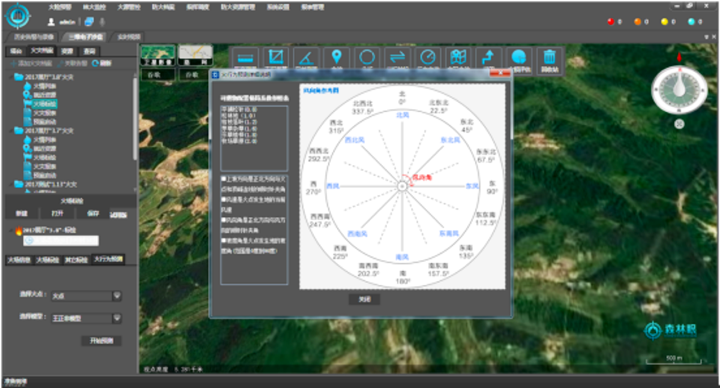Switch to the 火行为预测 tab
The image size is (720, 388).
point(108,259)
